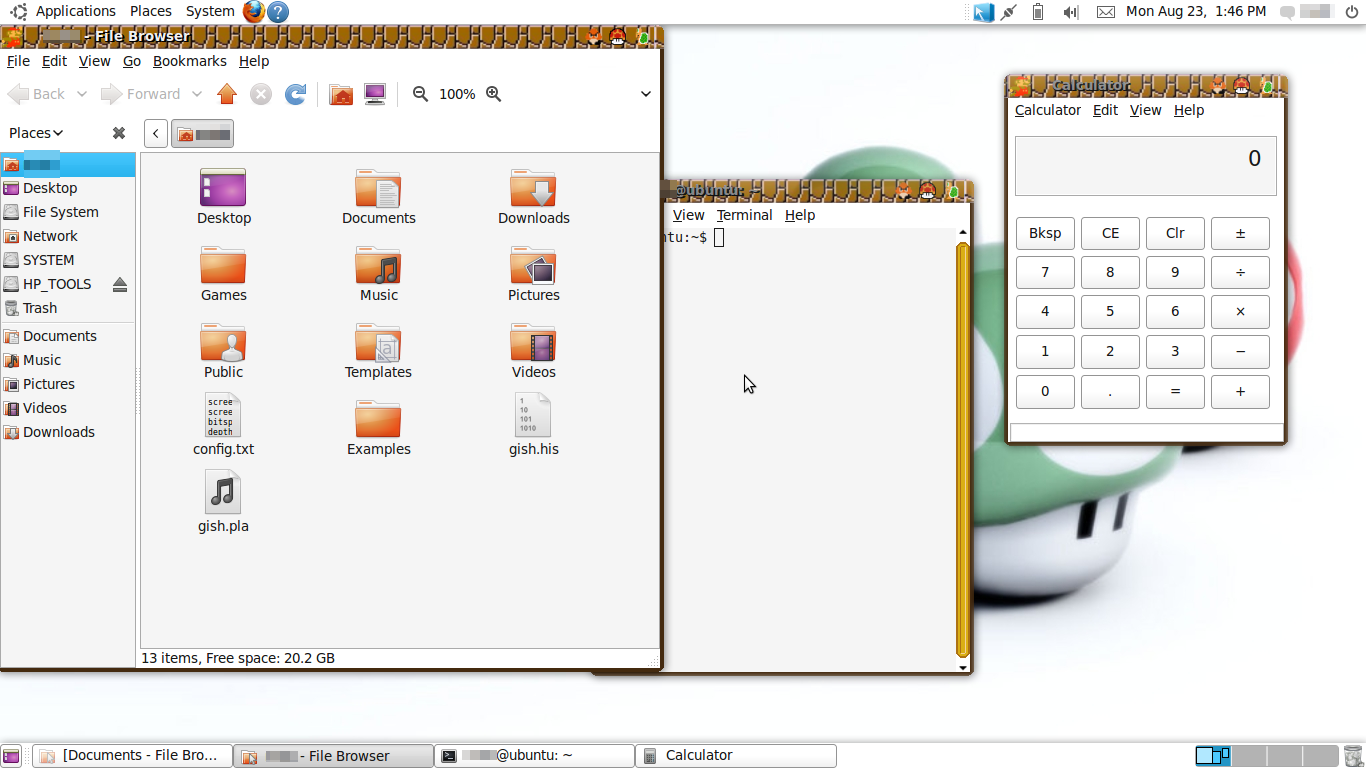Go up to parent folder arrow

(x=227, y=94)
